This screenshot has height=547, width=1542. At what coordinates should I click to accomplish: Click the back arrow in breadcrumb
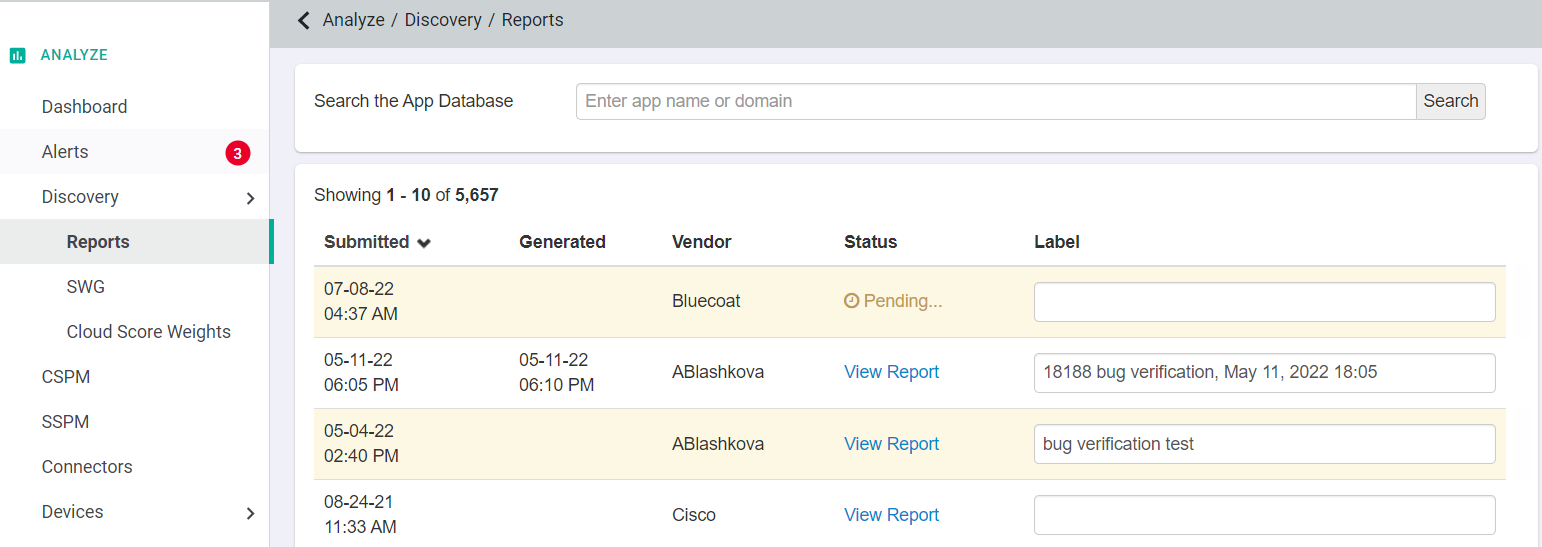point(304,20)
